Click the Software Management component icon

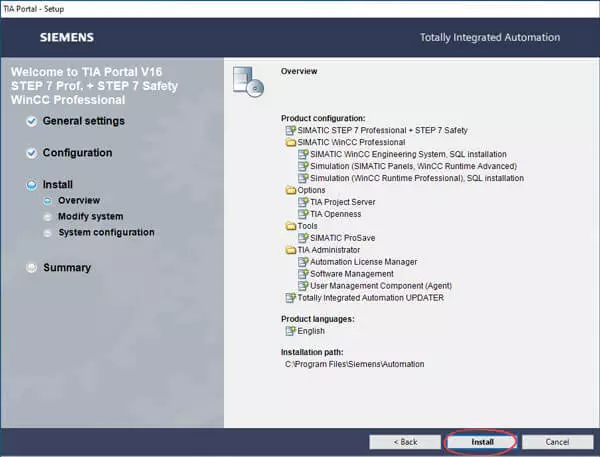[x=303, y=274]
